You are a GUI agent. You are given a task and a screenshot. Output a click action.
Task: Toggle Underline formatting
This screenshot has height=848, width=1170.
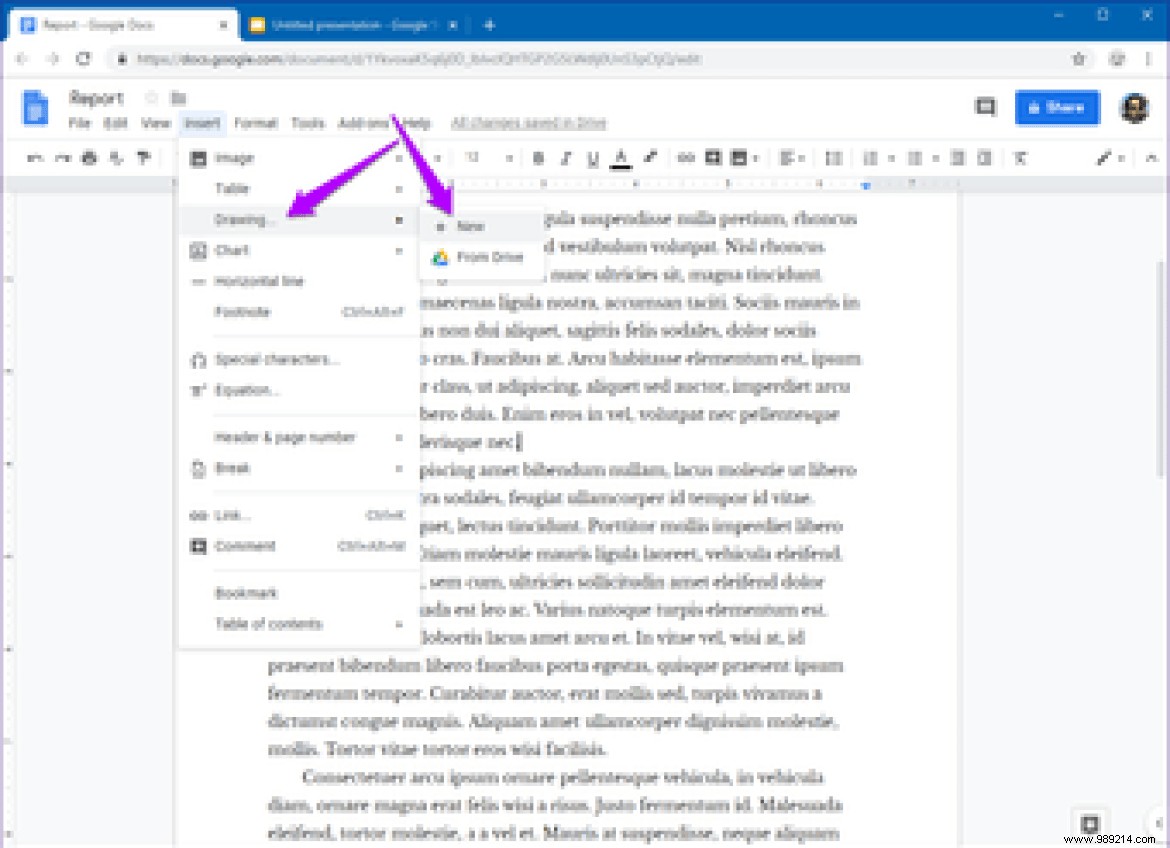tap(594, 158)
